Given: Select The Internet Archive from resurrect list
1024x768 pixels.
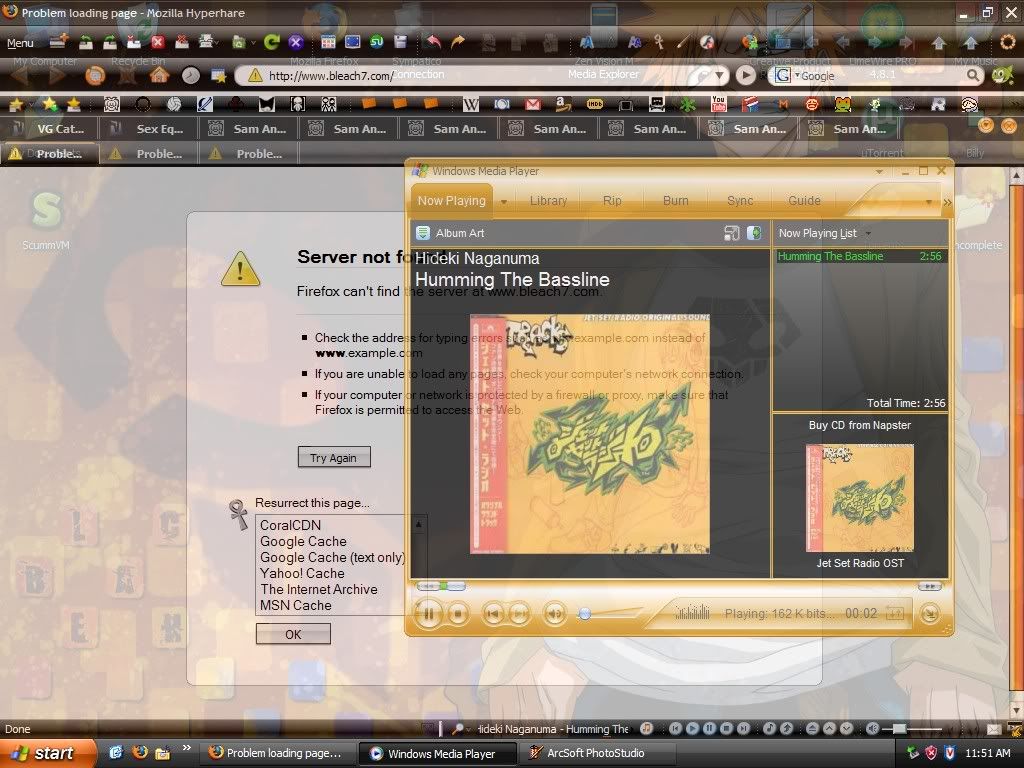Looking at the screenshot, I should (319, 589).
